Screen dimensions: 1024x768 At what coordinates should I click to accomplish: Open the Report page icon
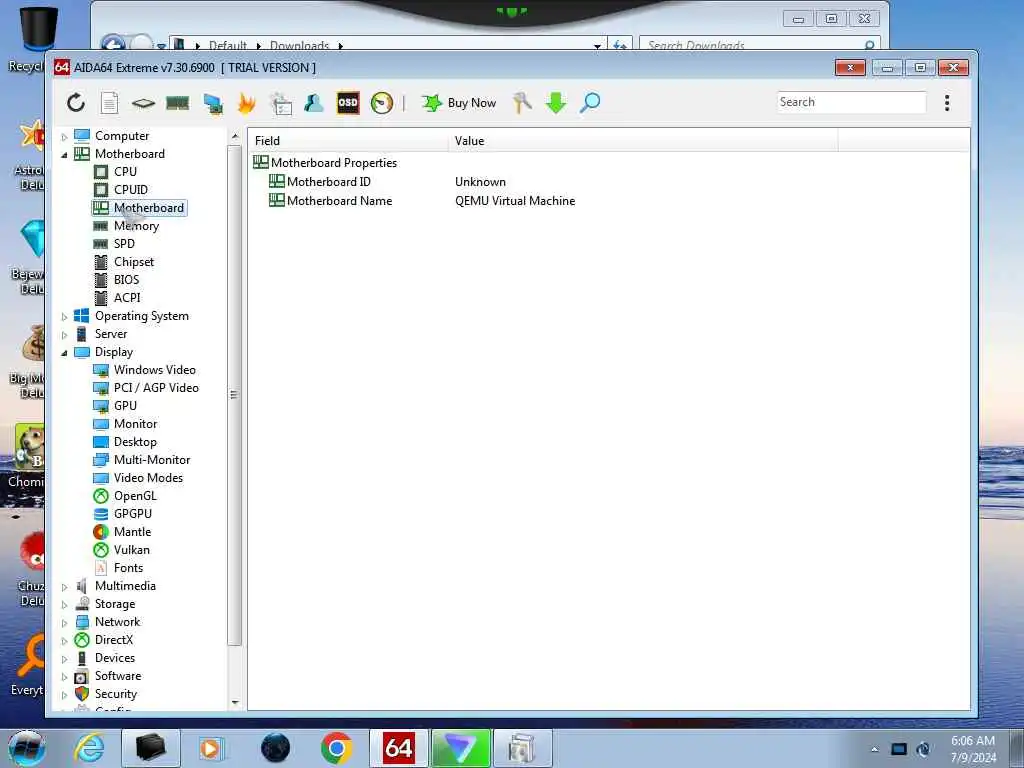(x=109, y=103)
